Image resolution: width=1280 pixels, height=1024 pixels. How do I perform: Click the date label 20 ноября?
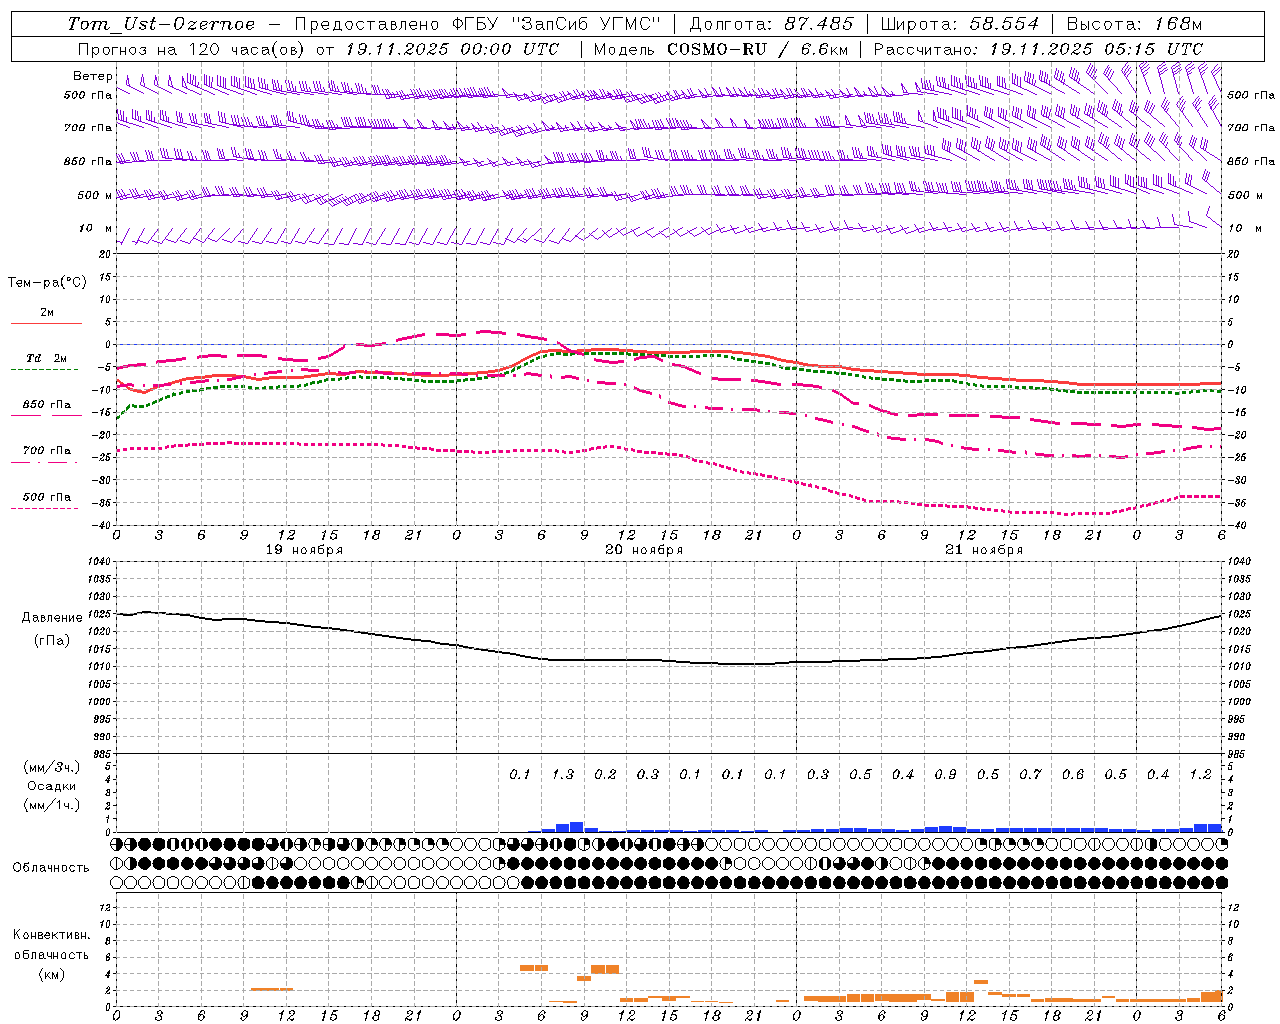pos(644,550)
